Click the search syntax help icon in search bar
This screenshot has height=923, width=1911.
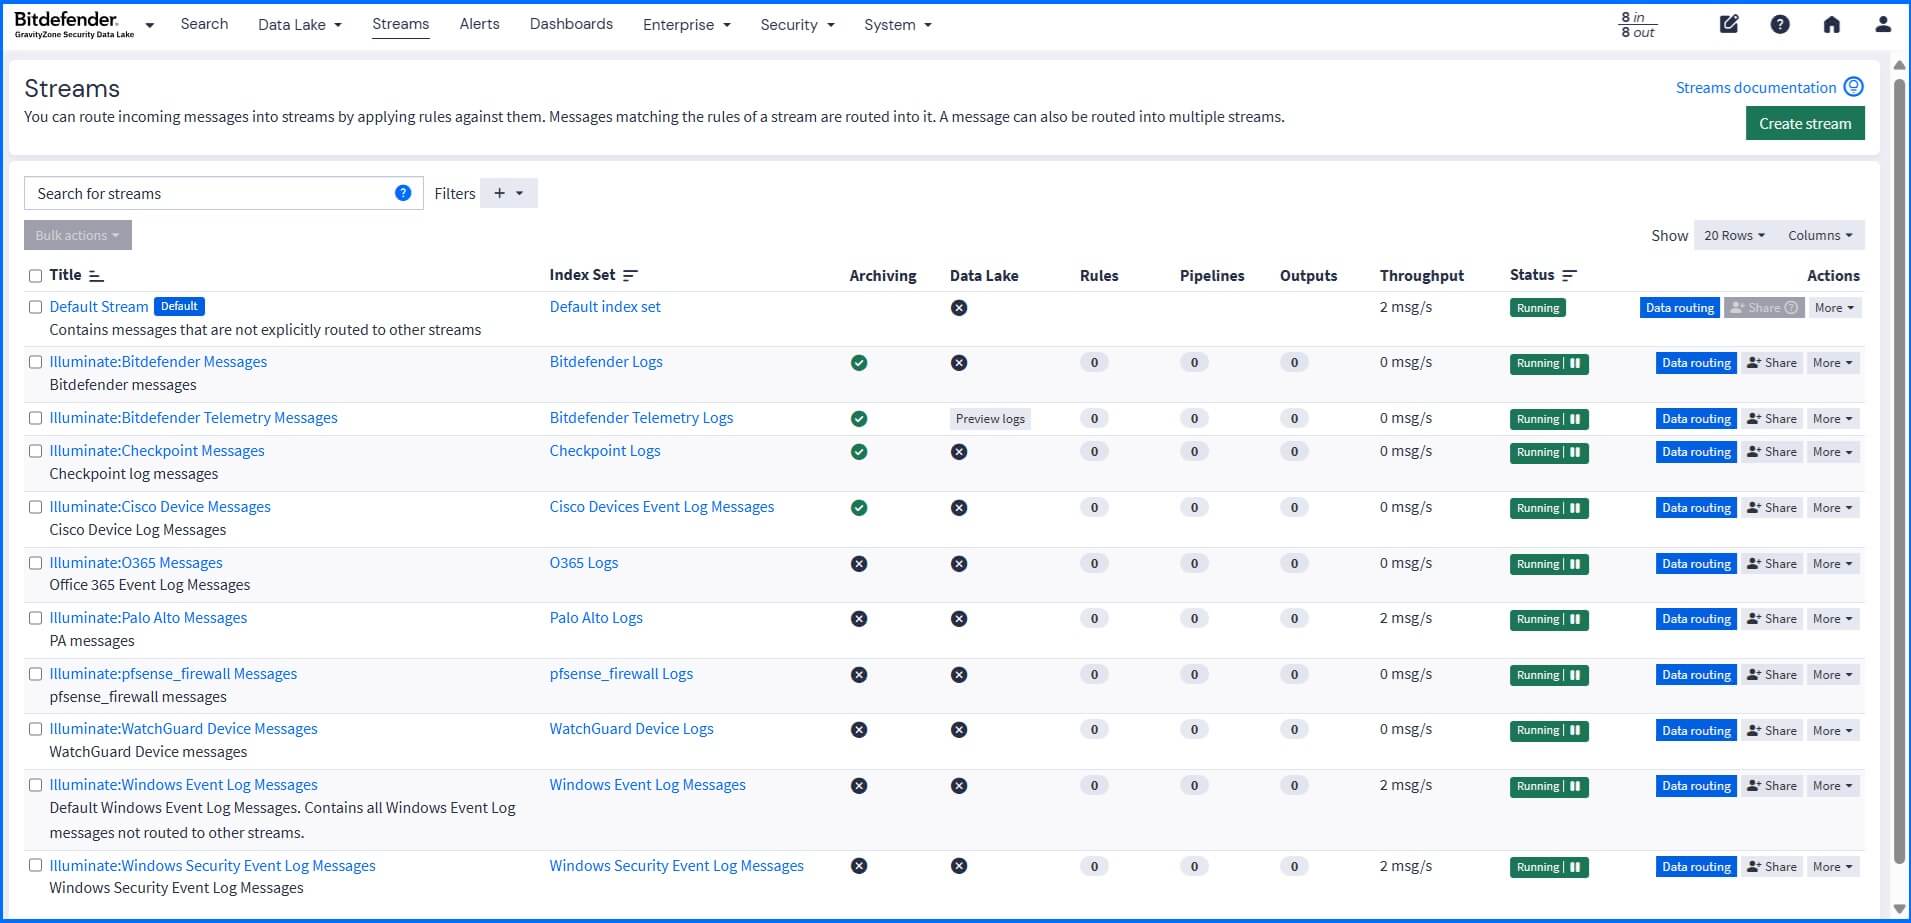point(403,193)
